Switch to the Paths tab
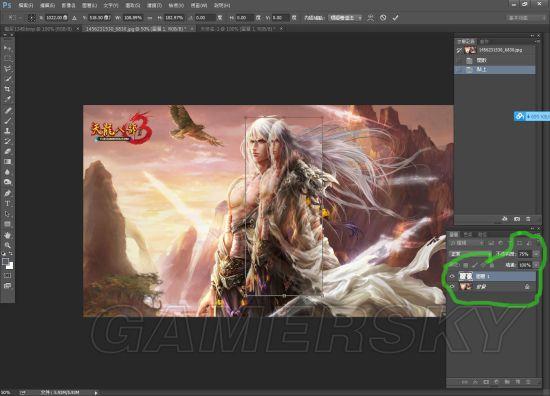This screenshot has height=396, width=550. point(482,234)
